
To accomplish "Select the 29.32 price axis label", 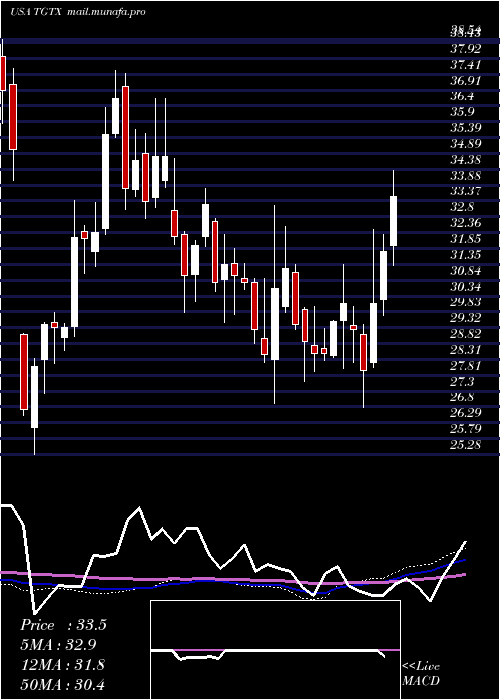I will (466, 318).
